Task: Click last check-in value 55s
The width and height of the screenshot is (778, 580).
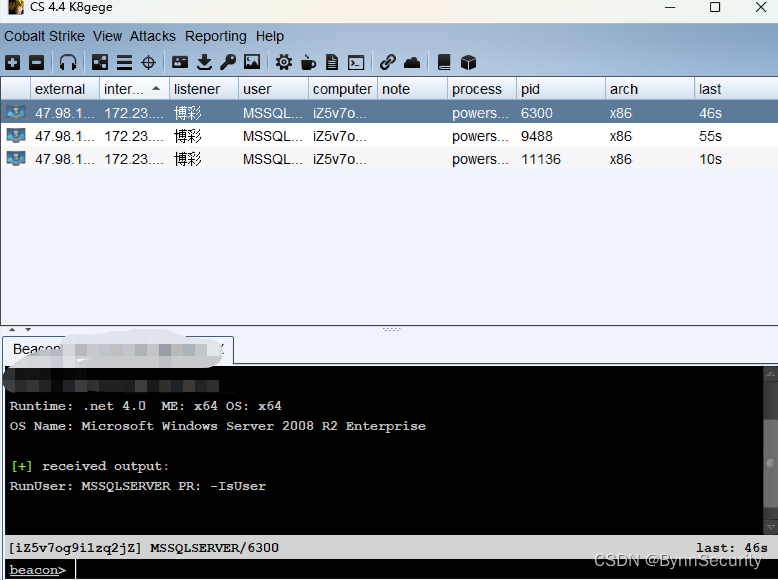Action: tap(710, 136)
